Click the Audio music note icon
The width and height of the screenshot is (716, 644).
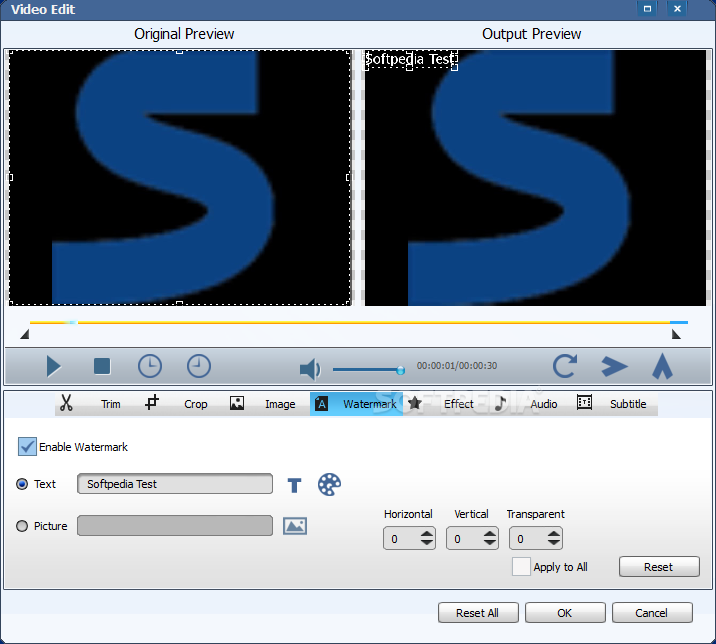[x=500, y=403]
